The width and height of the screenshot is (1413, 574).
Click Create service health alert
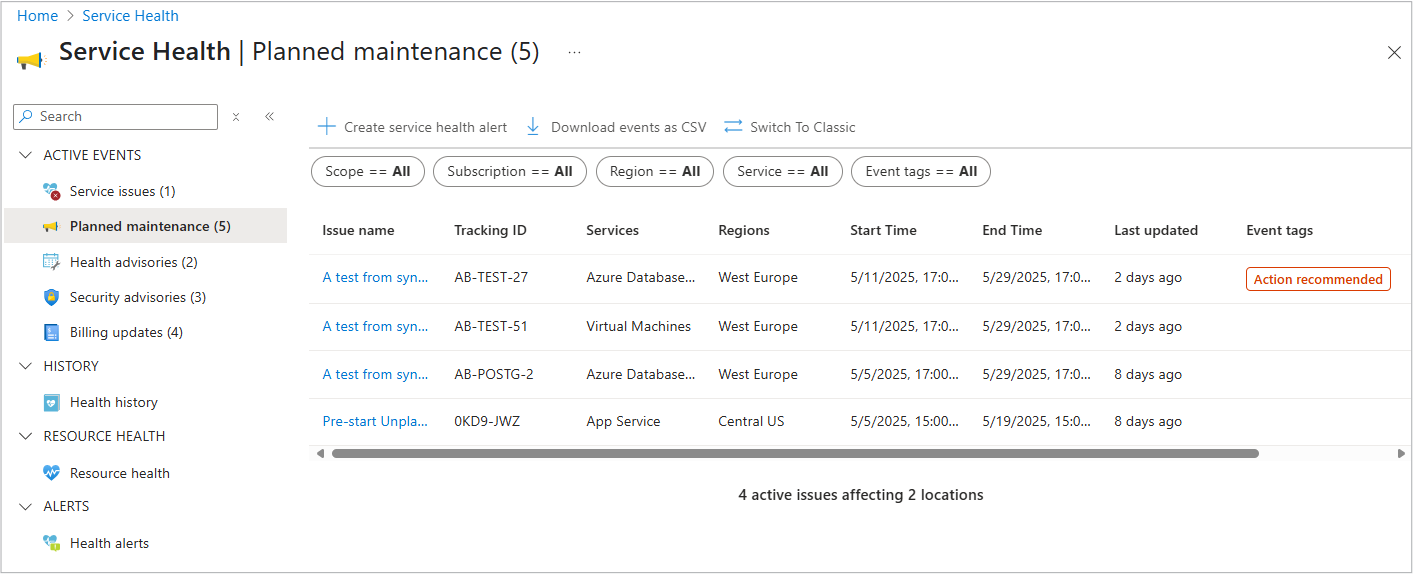[412, 127]
